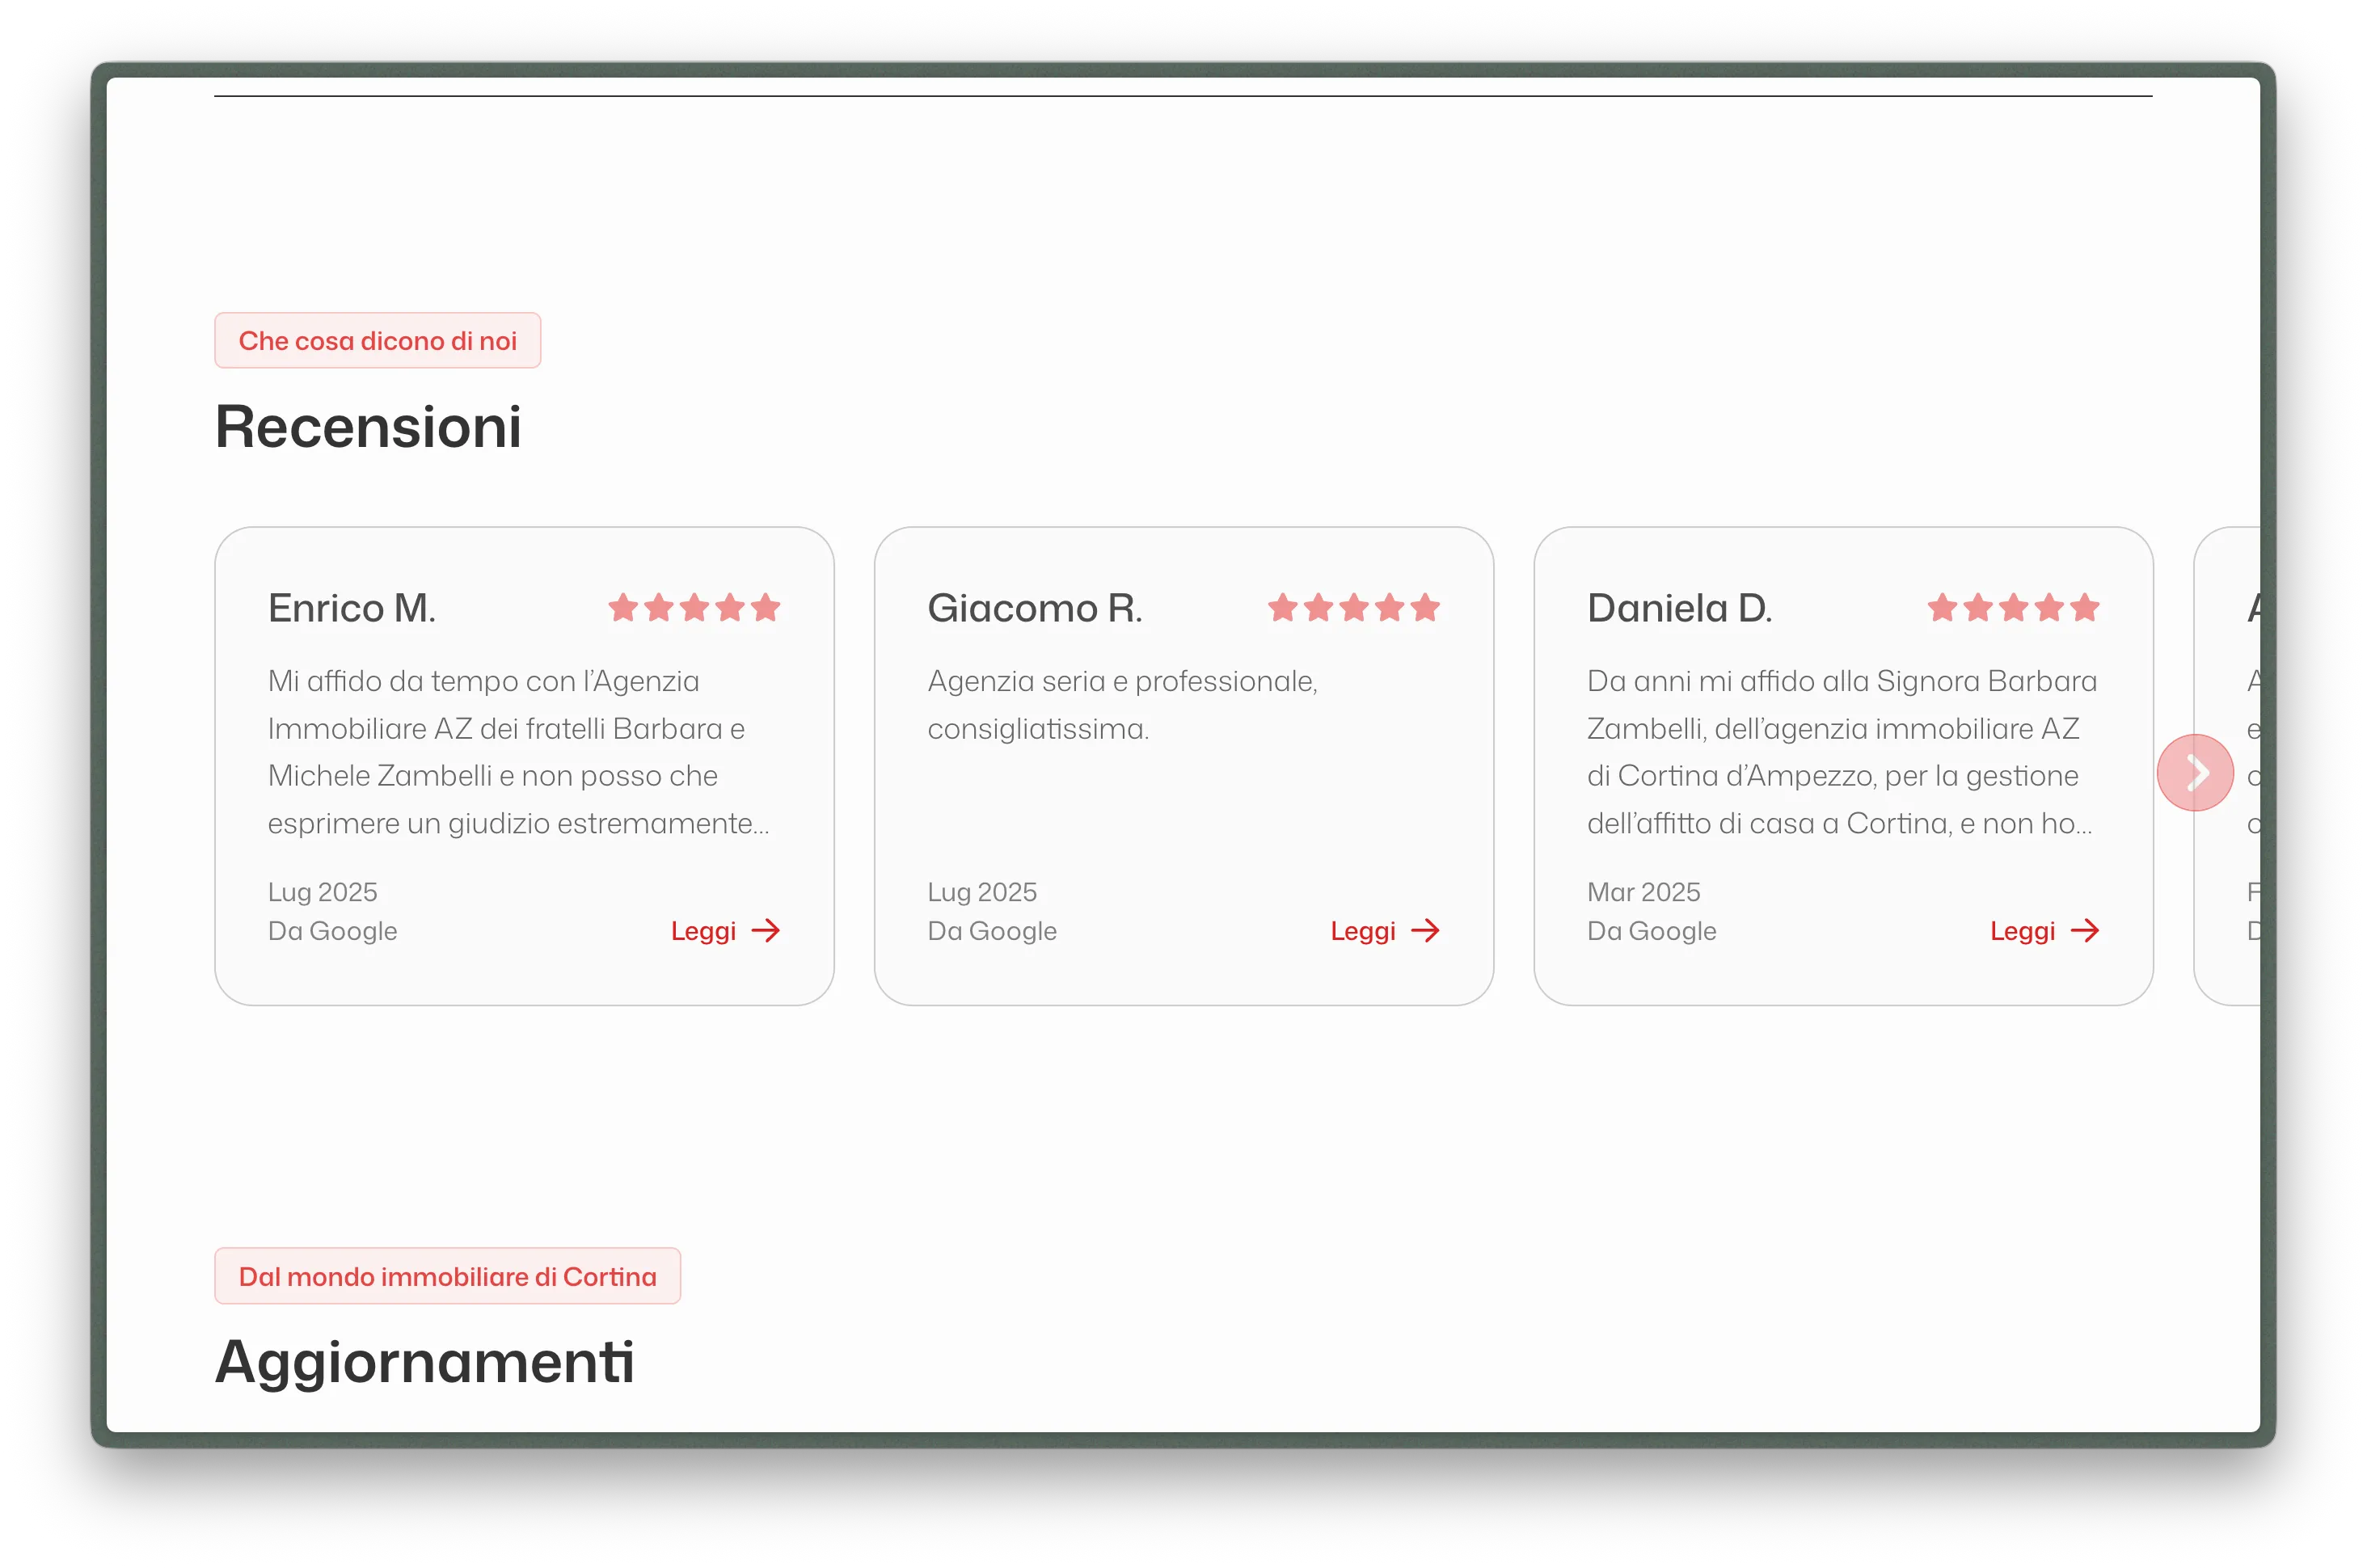Click the first star in Enrico M.'s rating

(x=623, y=608)
